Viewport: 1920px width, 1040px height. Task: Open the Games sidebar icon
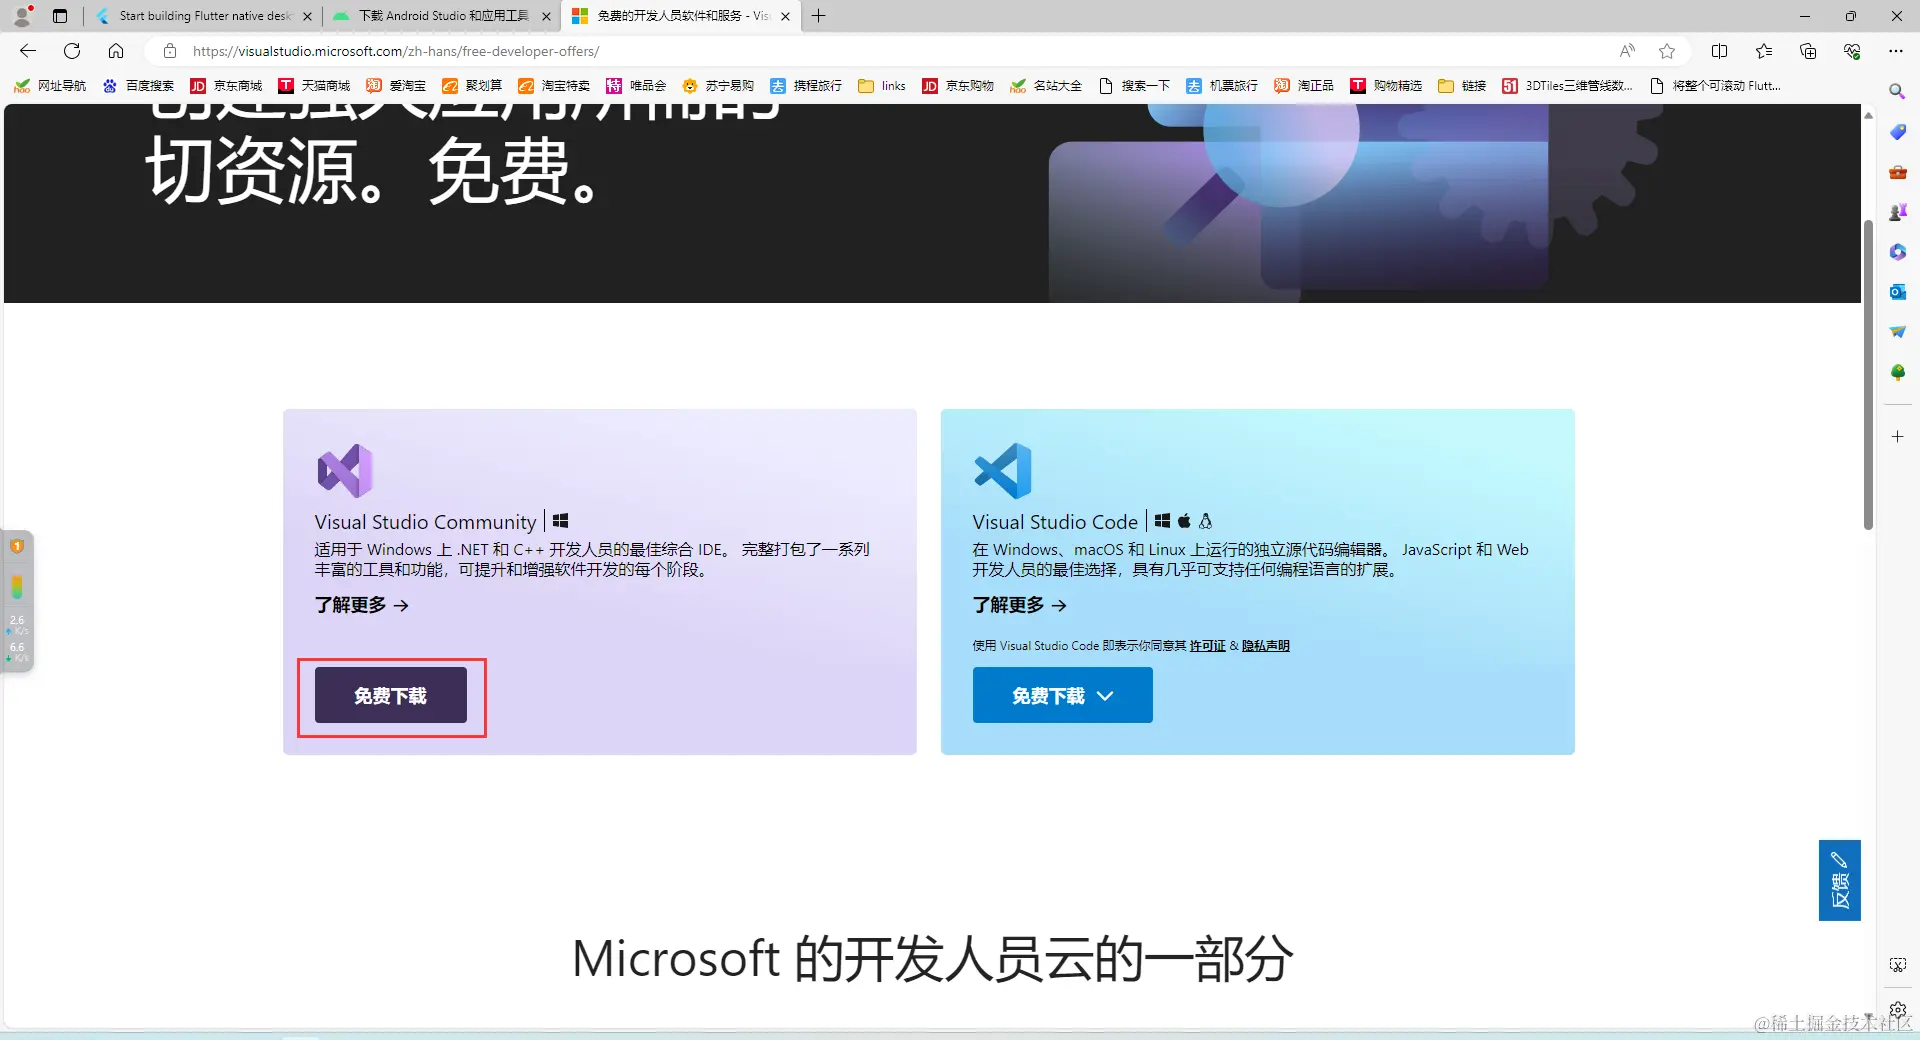tap(1897, 211)
